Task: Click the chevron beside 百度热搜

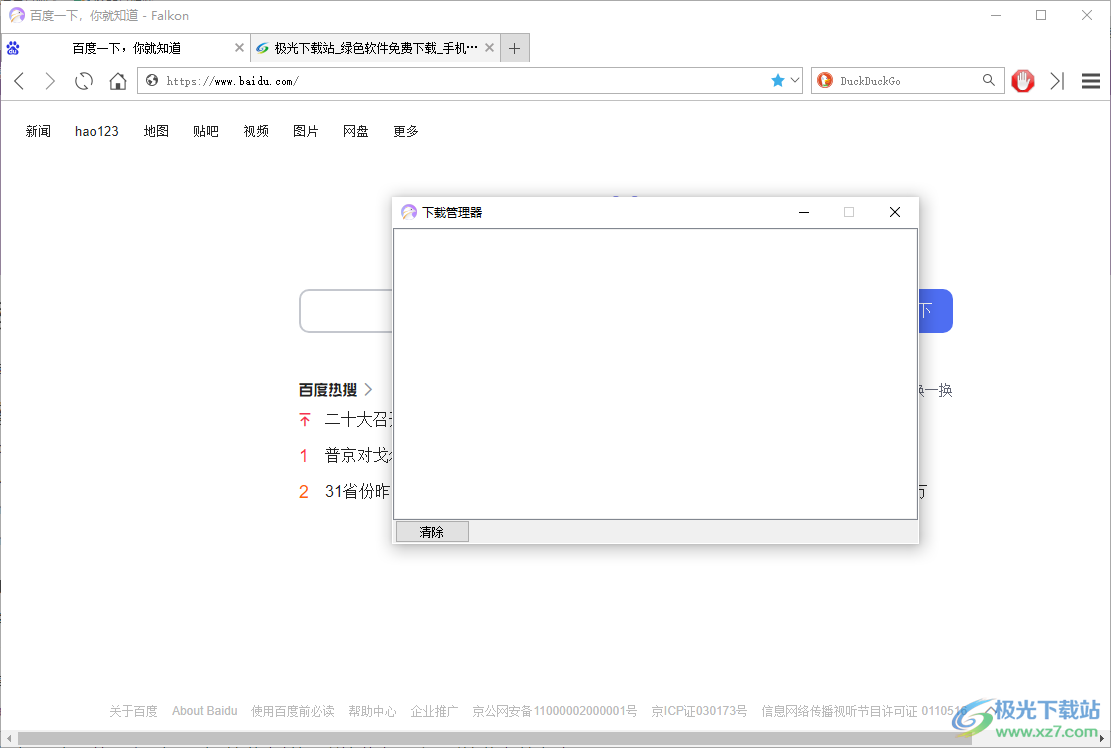Action: (368, 390)
